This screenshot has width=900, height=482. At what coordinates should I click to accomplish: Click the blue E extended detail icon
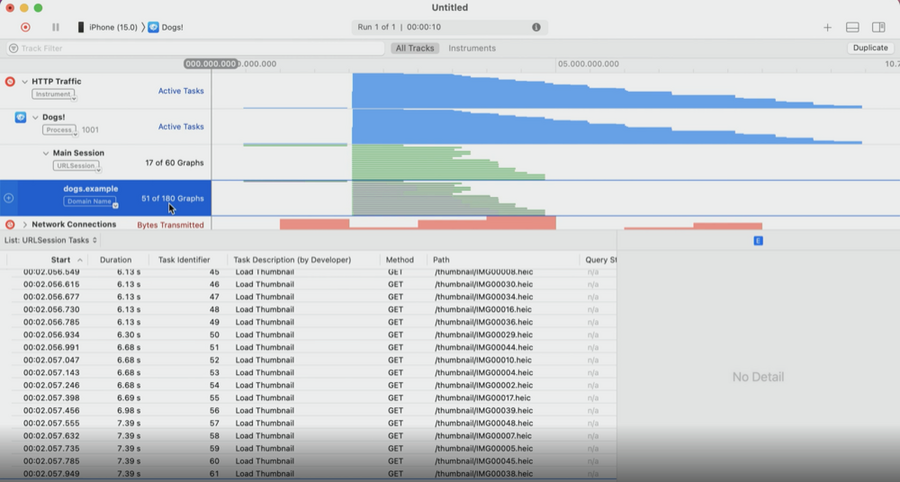coord(758,241)
